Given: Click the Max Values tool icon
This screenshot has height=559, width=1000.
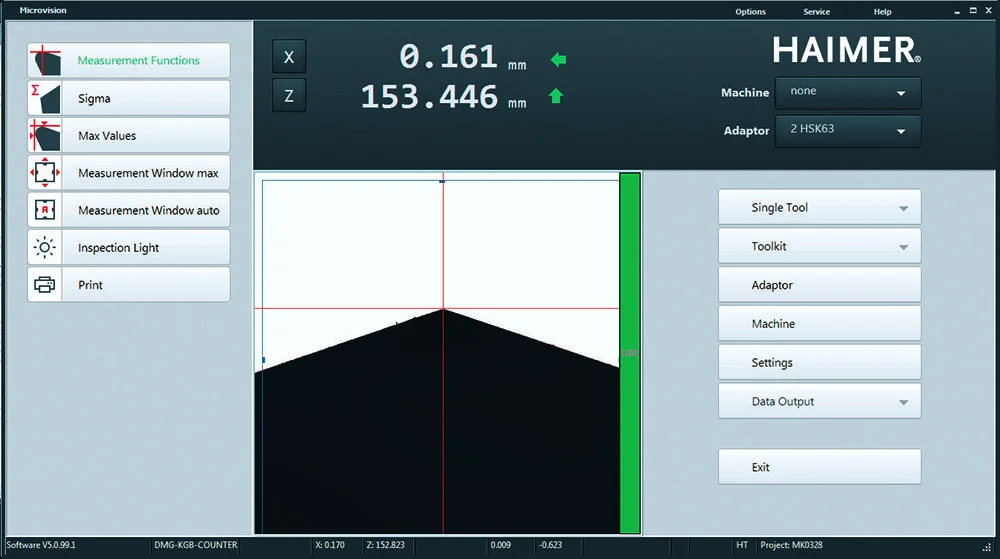Looking at the screenshot, I should [45, 135].
